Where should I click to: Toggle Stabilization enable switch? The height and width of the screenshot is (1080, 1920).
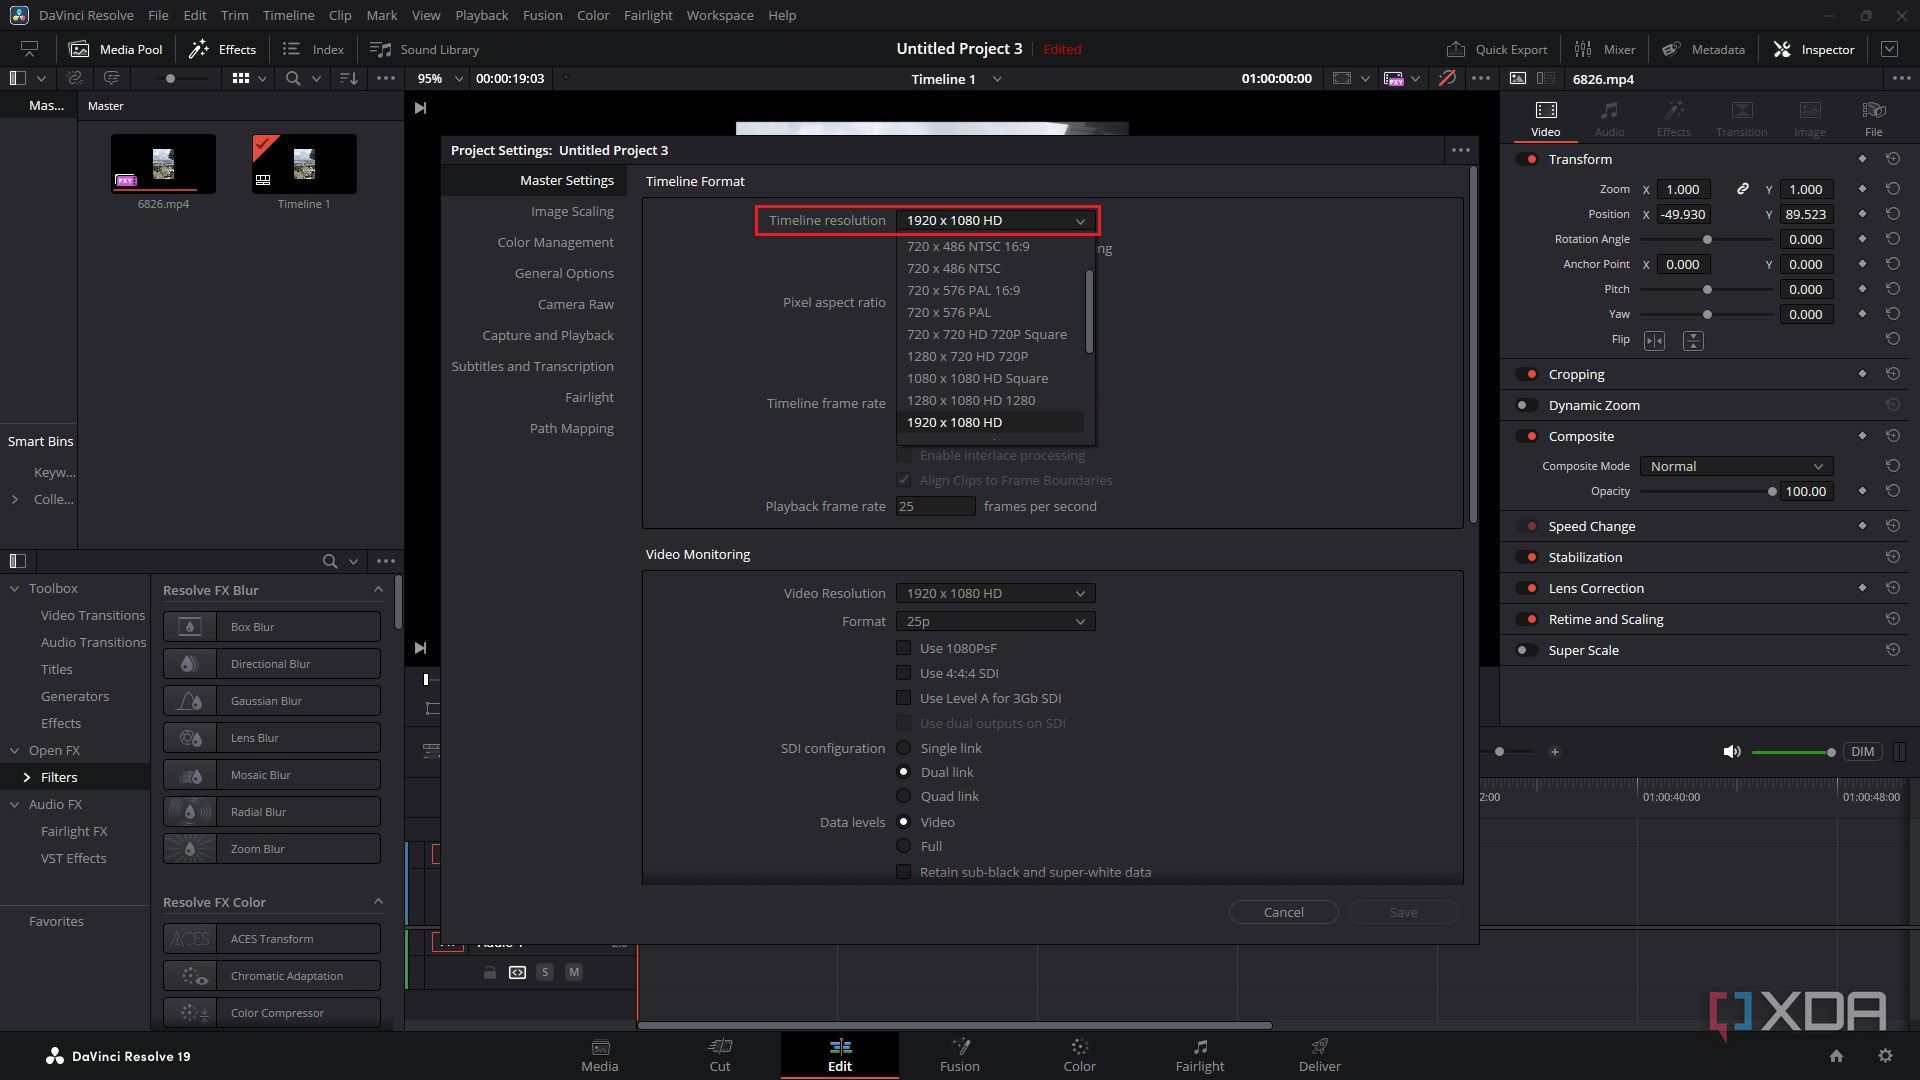click(x=1526, y=557)
